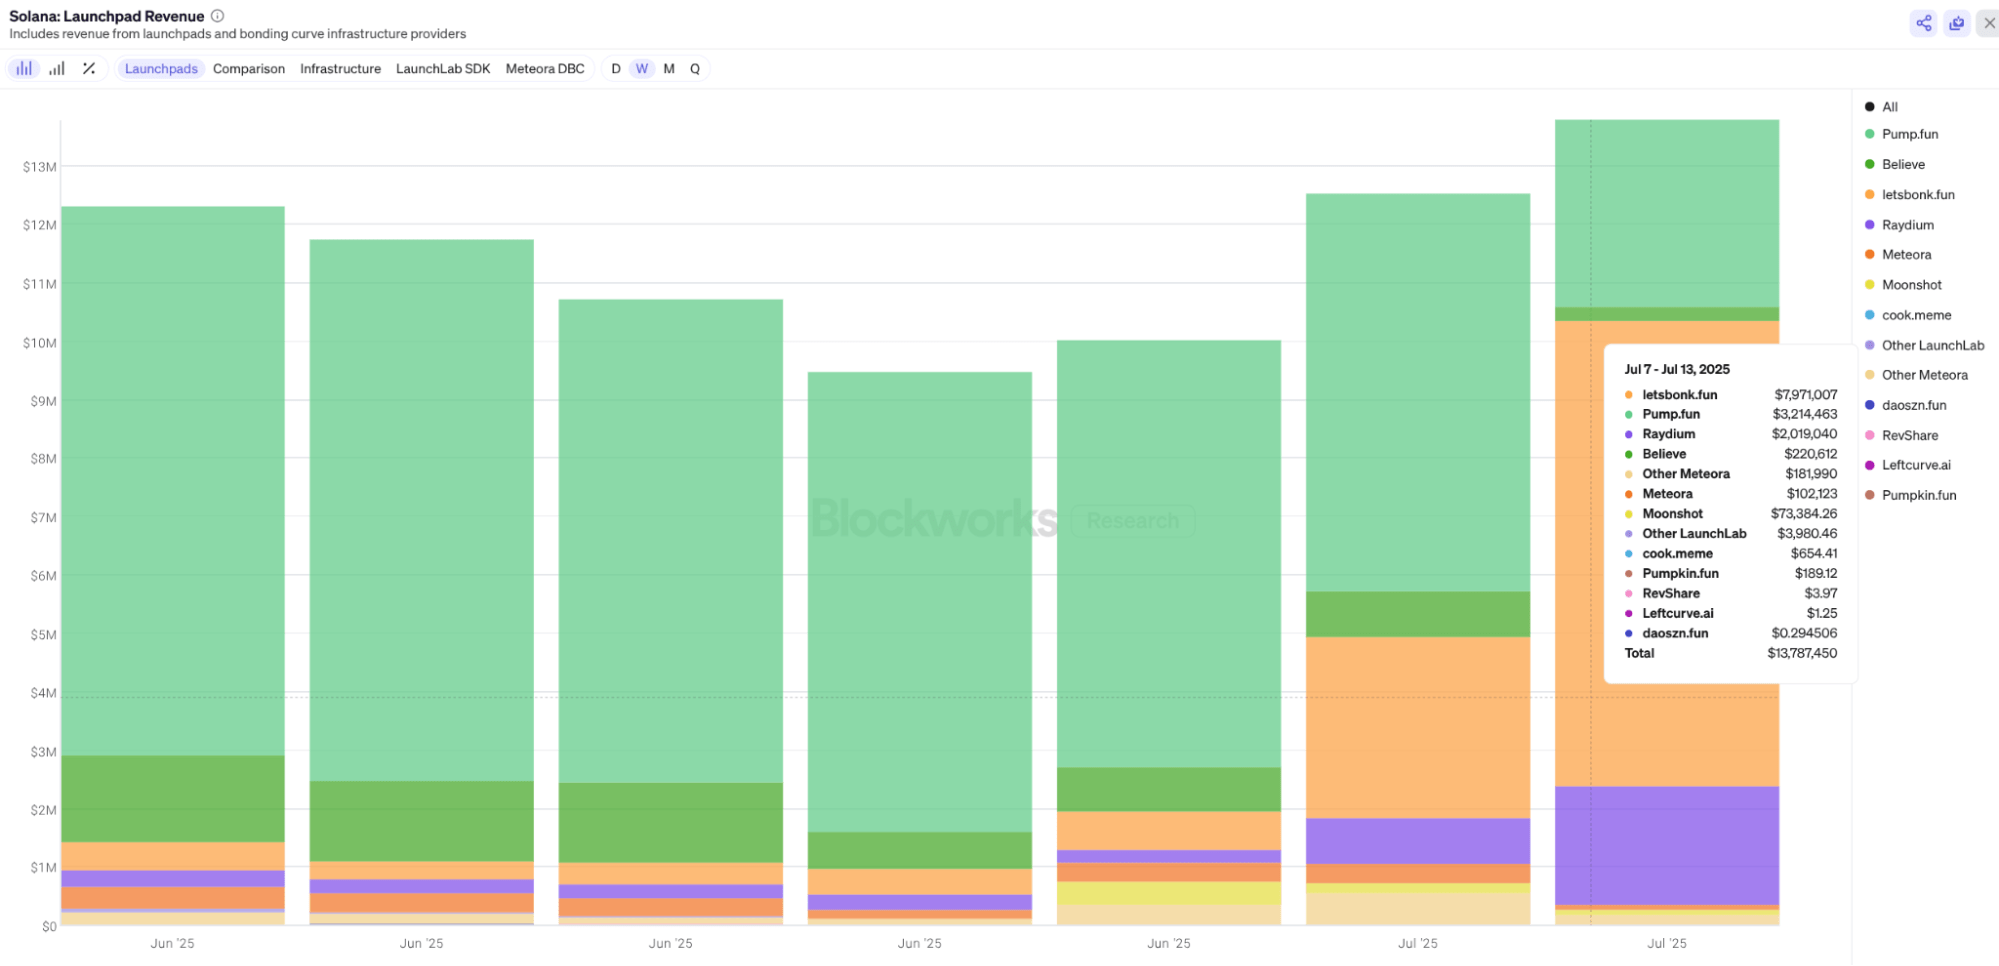Image resolution: width=1999 pixels, height=966 pixels.
Task: Toggle the Pump.fun legend series
Action: 1901,134
